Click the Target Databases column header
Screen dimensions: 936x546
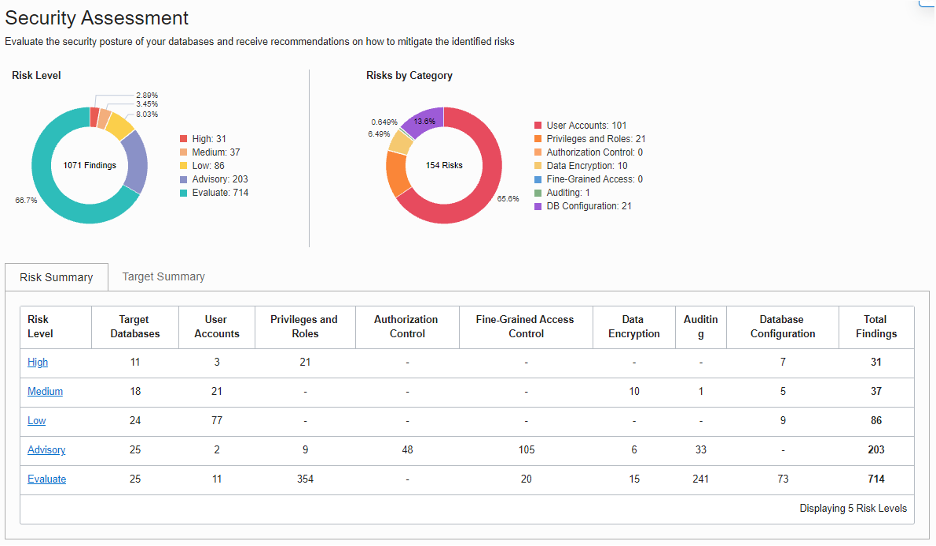click(x=135, y=326)
